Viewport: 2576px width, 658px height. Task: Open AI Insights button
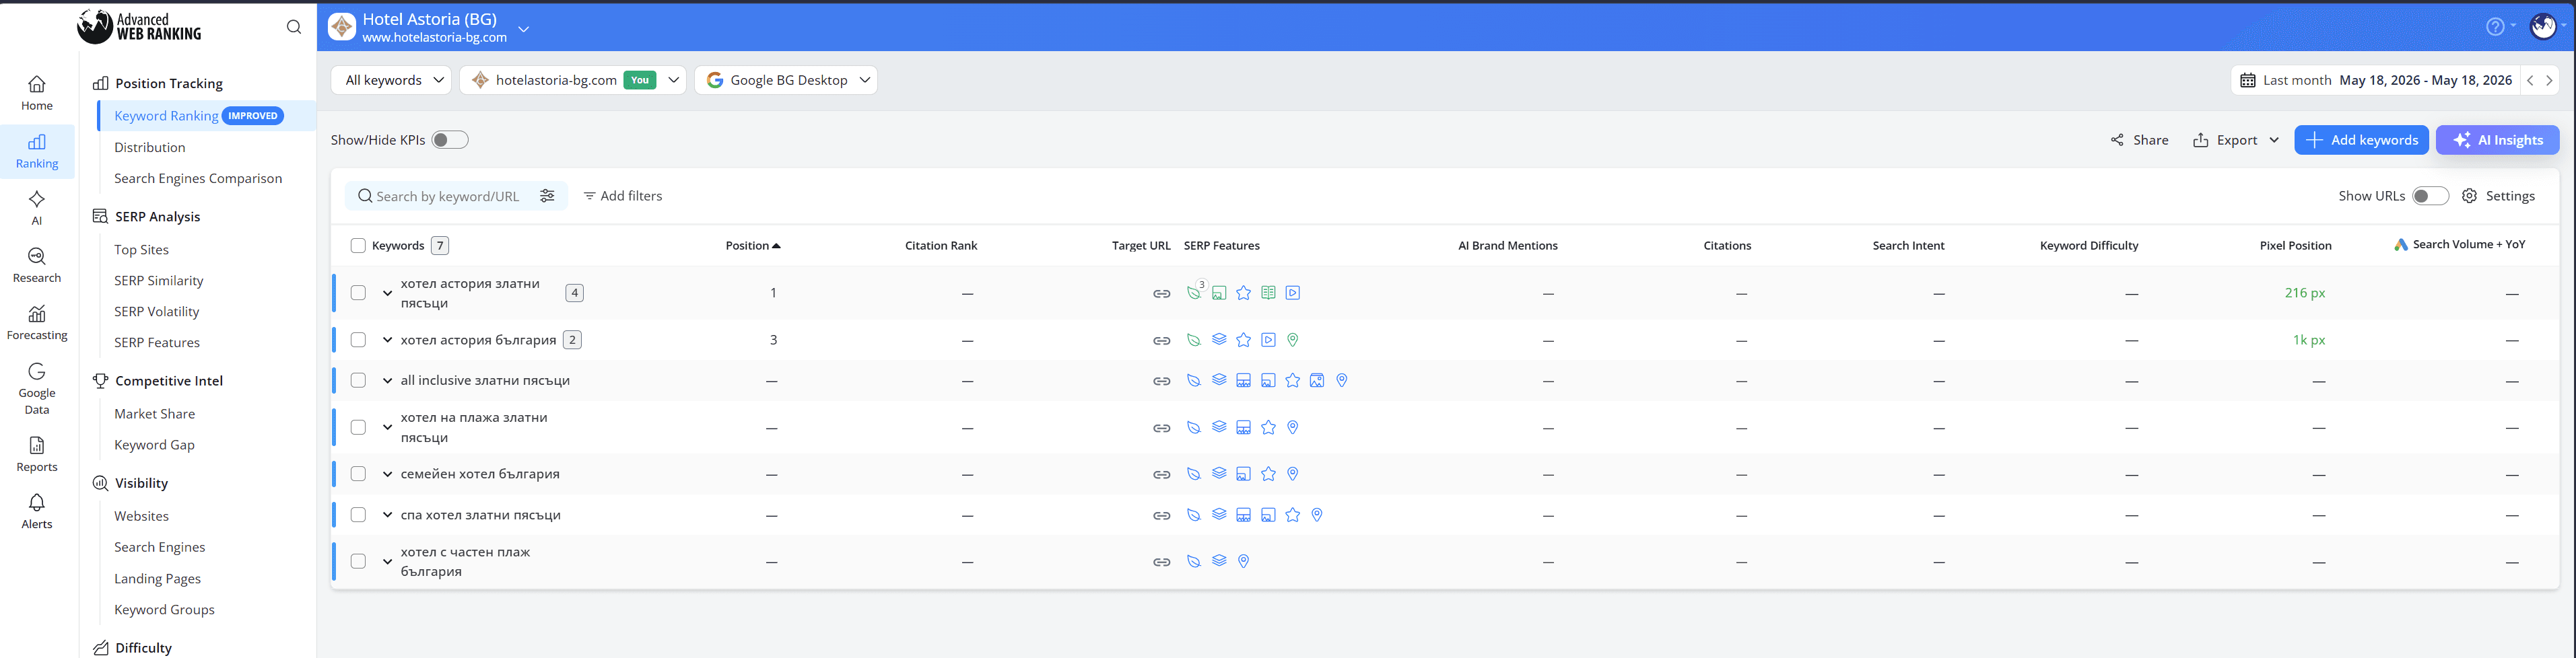[x=2497, y=140]
